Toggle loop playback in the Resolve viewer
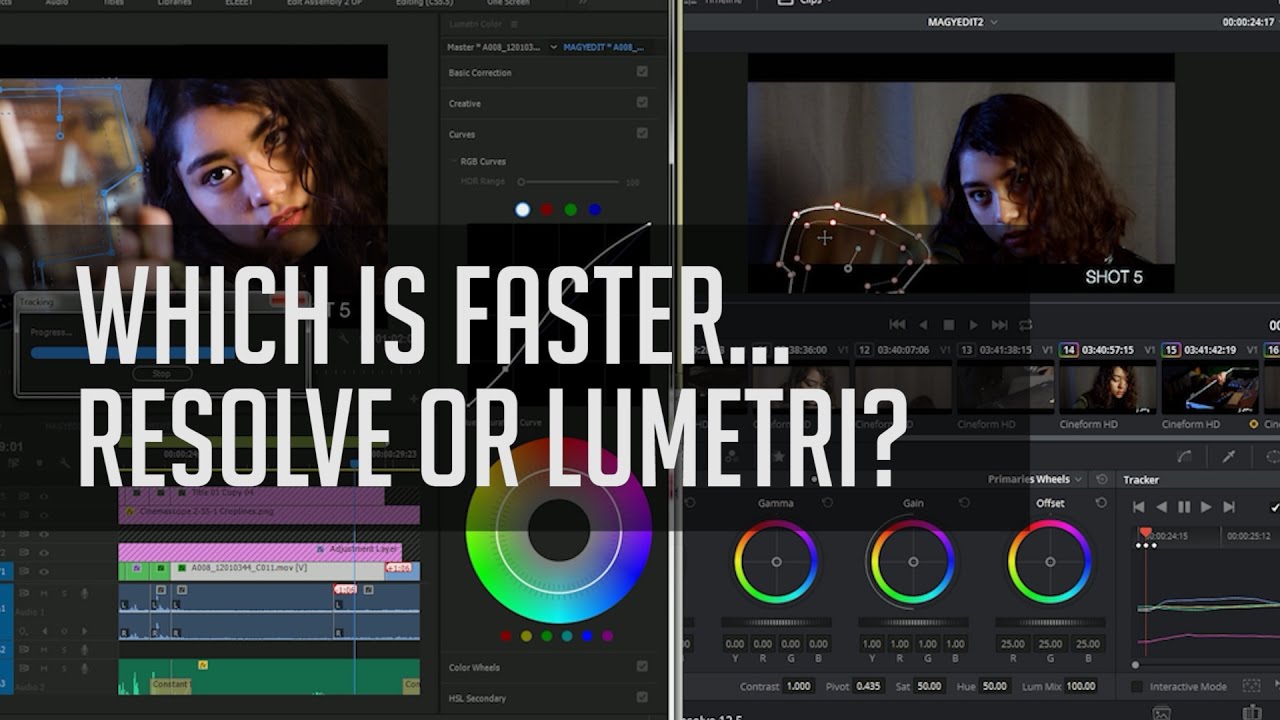 tap(1025, 325)
